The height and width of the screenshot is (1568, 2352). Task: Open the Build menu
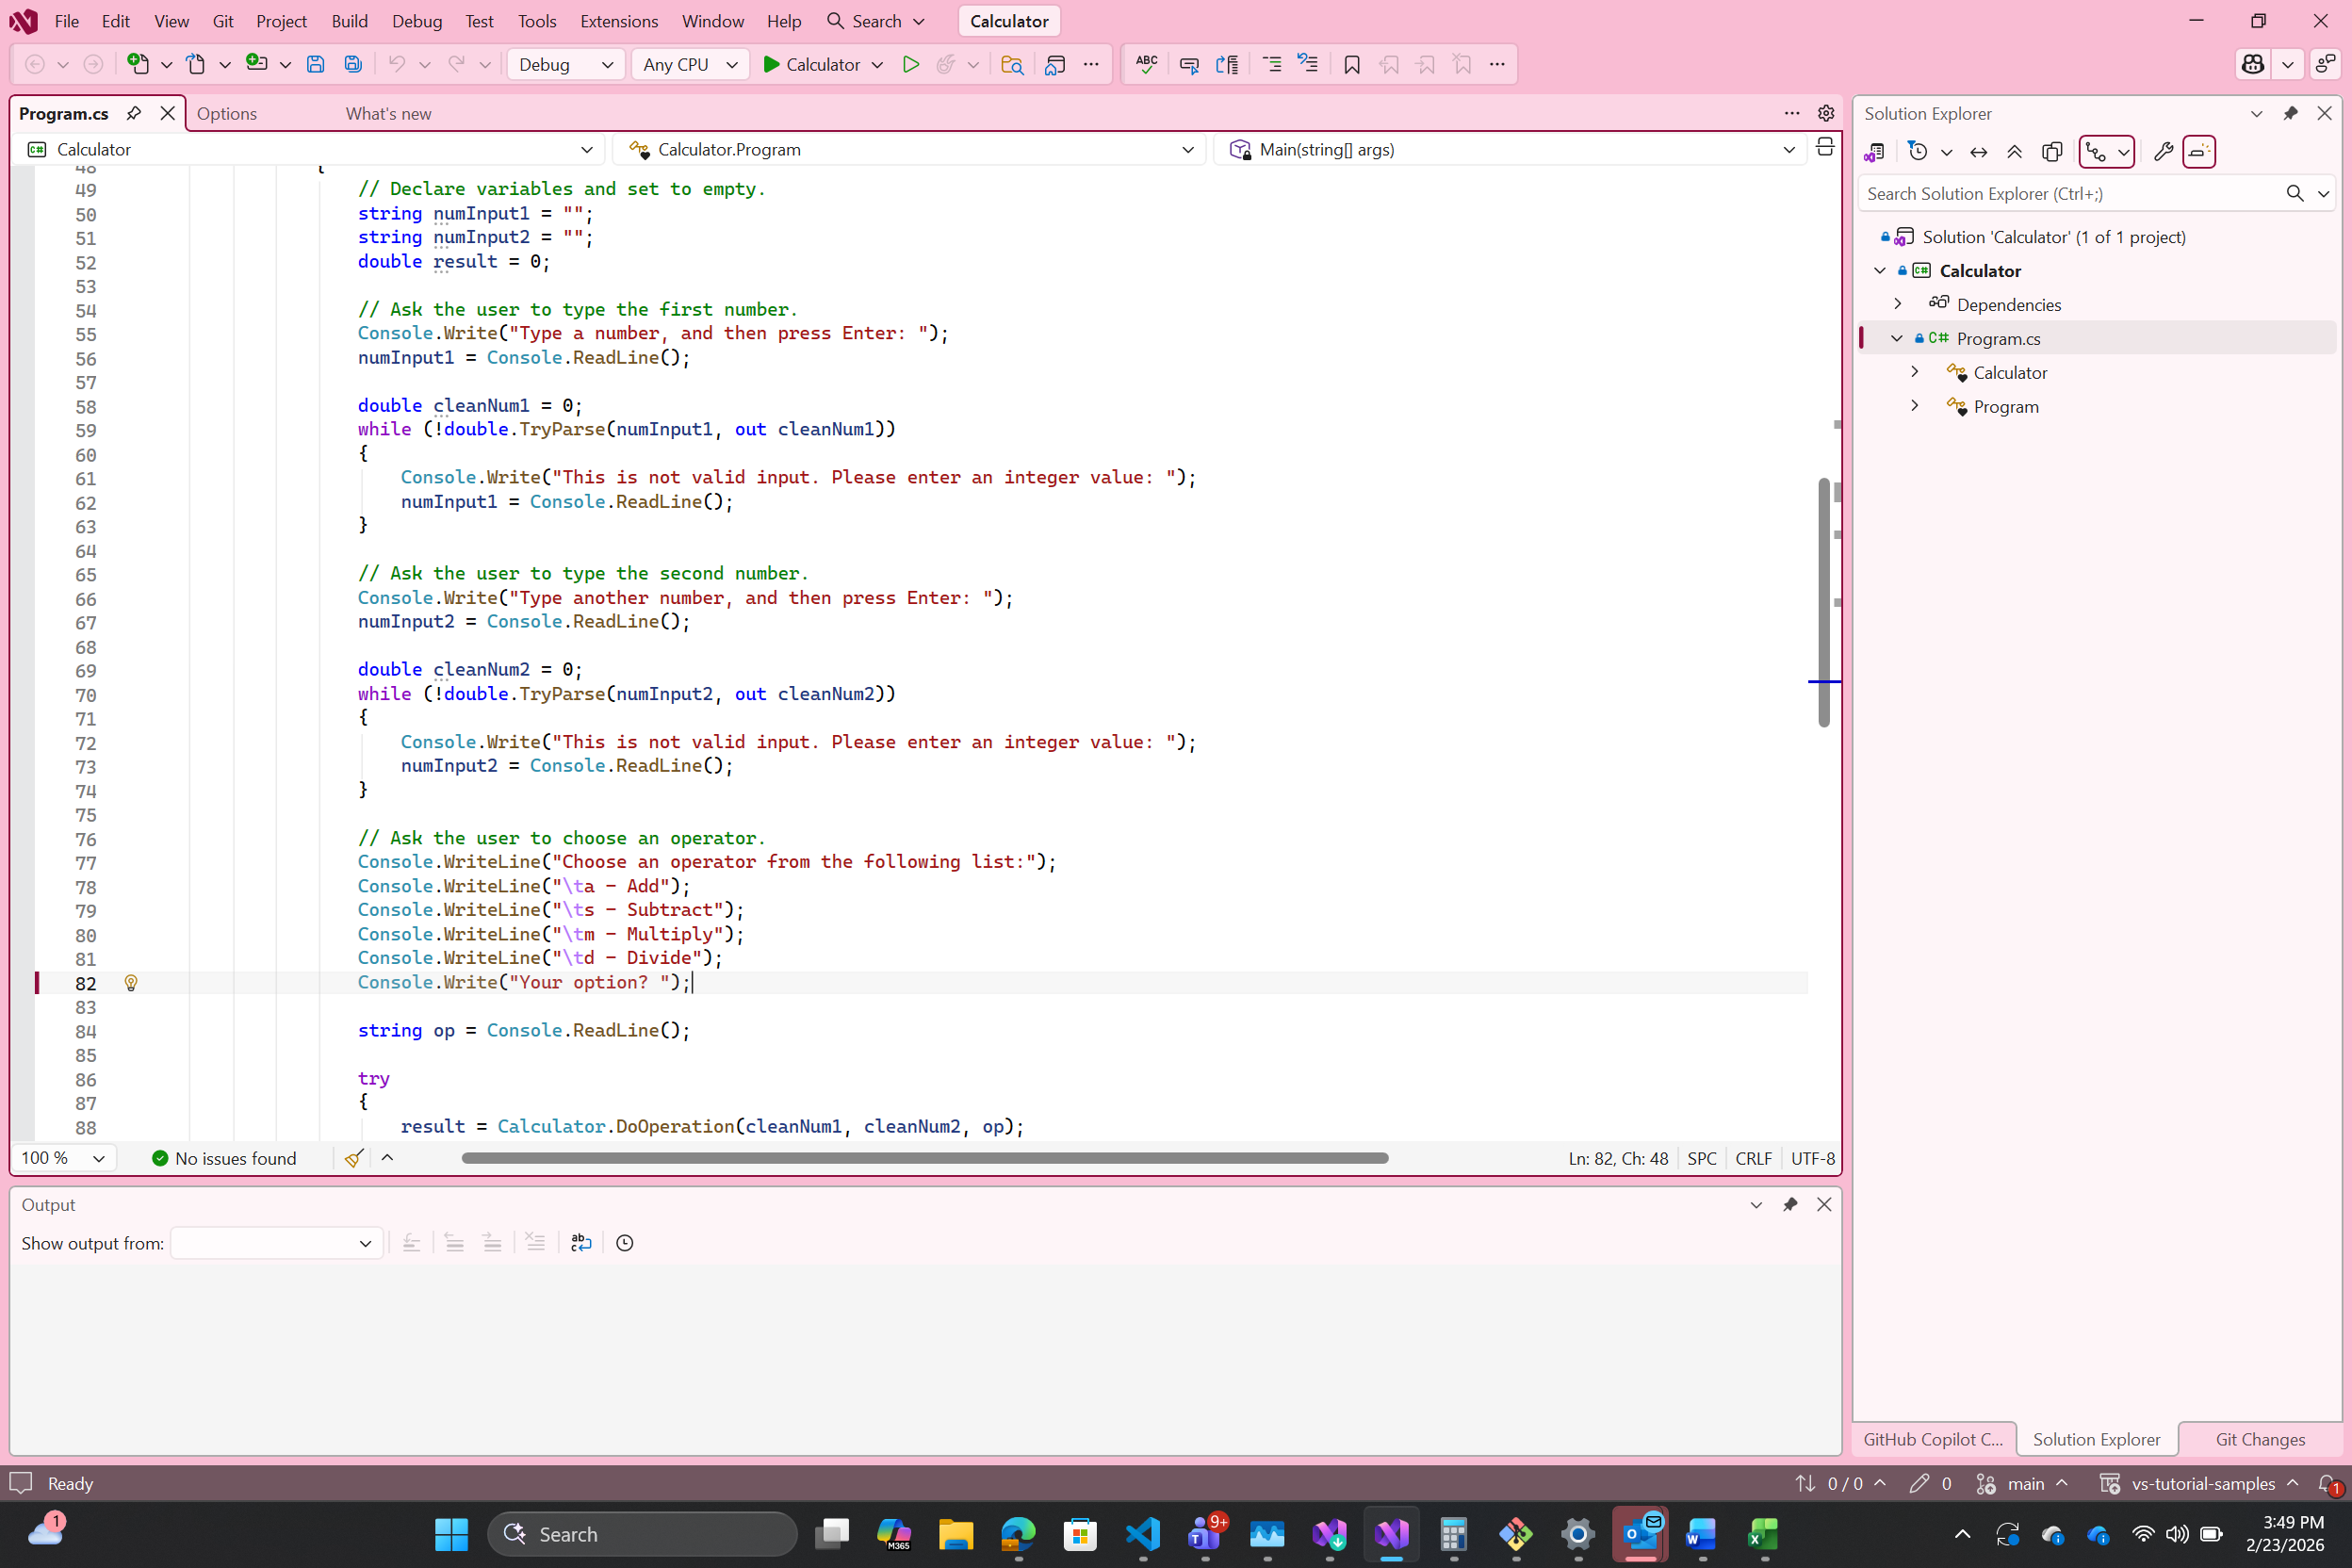coord(349,21)
